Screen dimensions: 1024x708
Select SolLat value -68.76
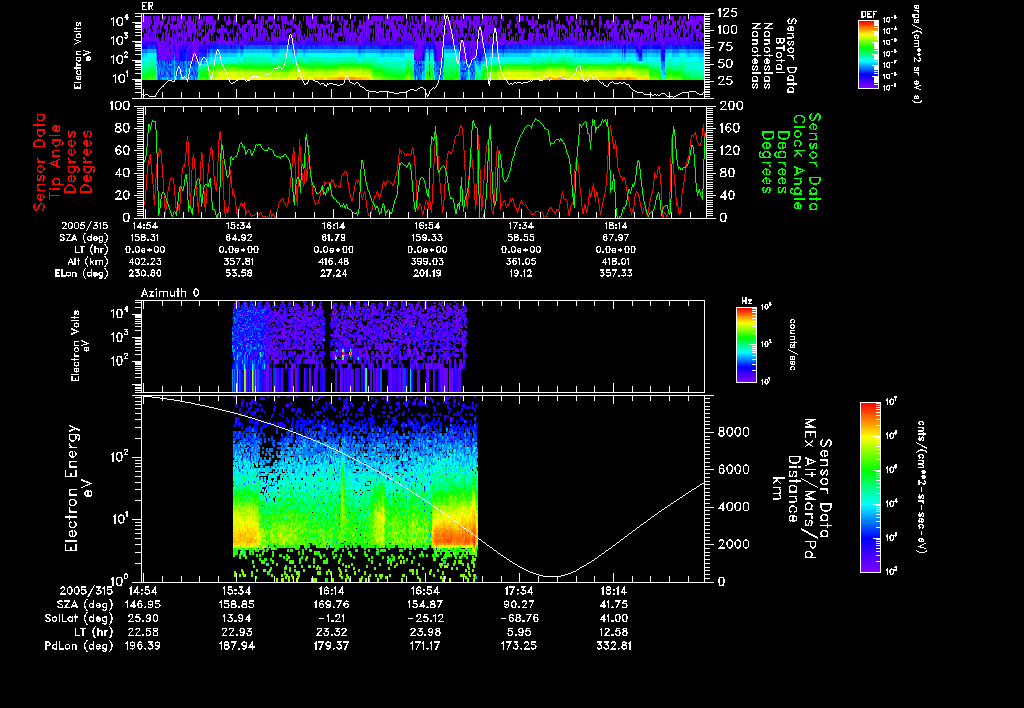click(x=519, y=619)
